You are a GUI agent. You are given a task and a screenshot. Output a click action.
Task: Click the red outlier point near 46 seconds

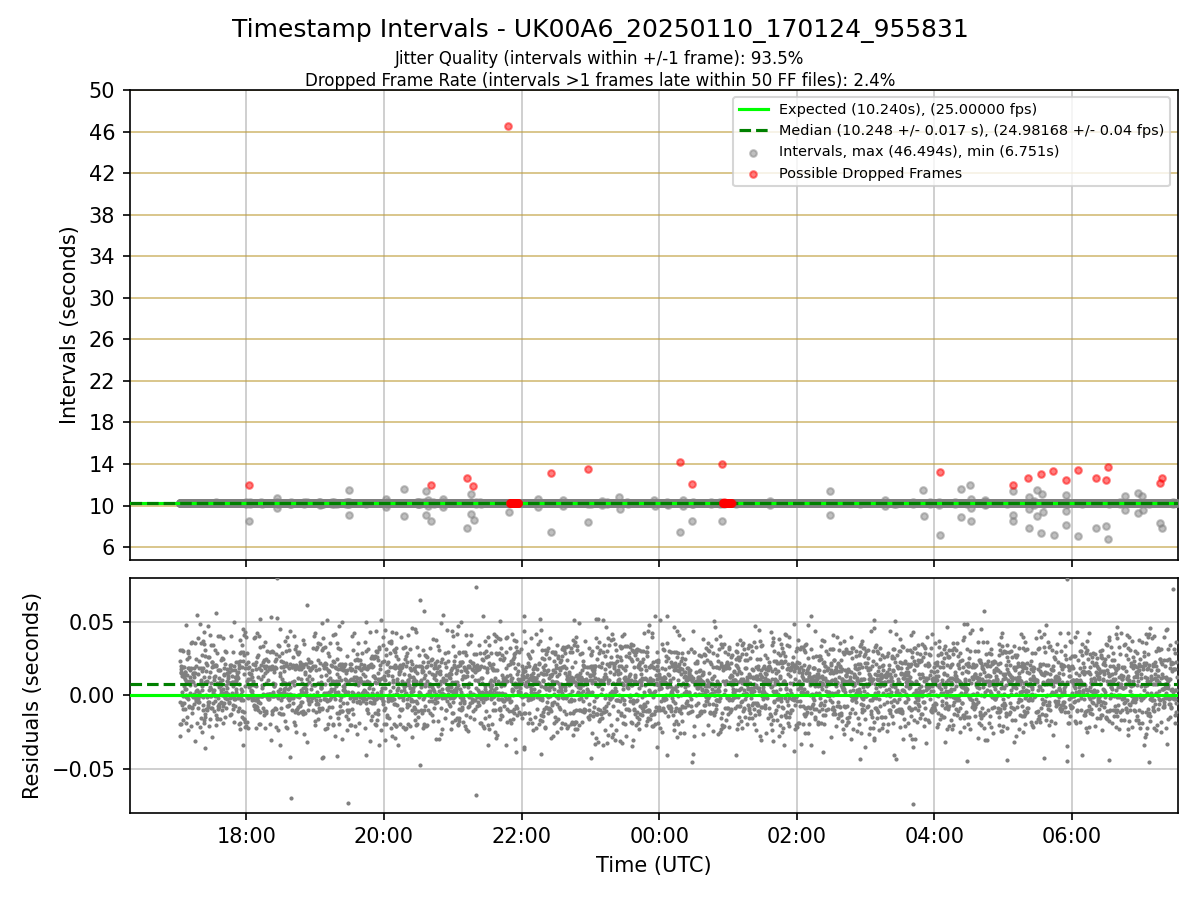pos(508,126)
